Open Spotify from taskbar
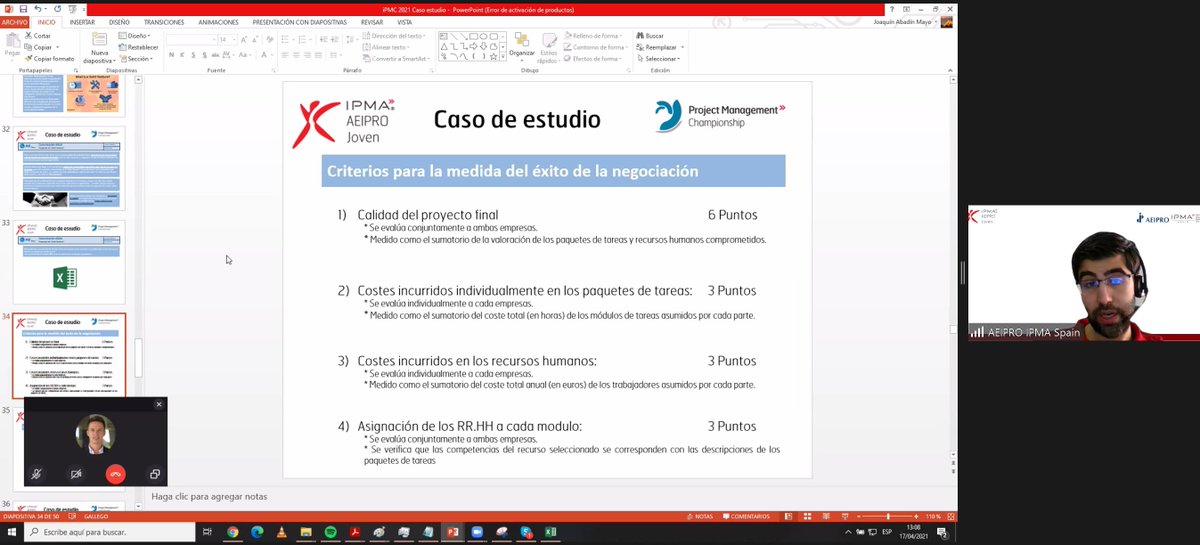The image size is (1200, 545). click(x=330, y=532)
